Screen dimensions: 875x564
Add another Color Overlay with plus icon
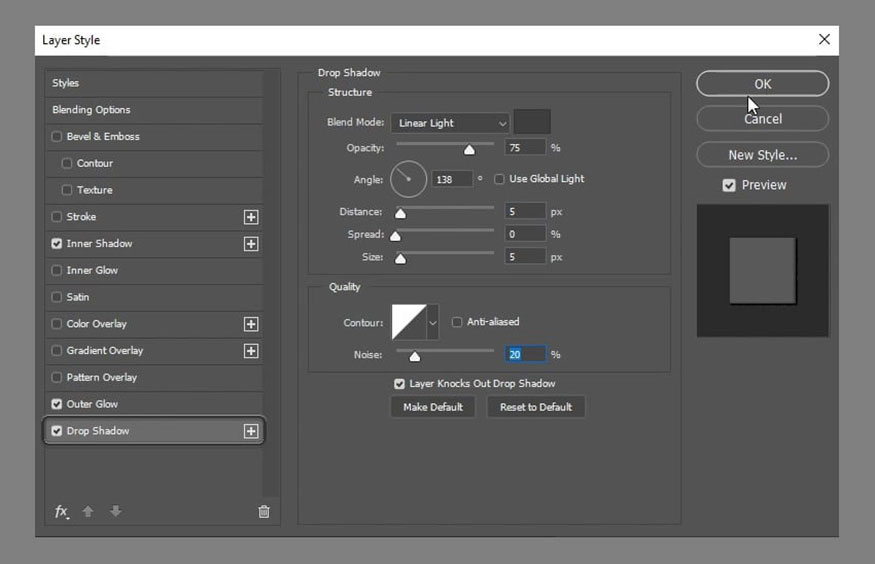[x=251, y=324]
